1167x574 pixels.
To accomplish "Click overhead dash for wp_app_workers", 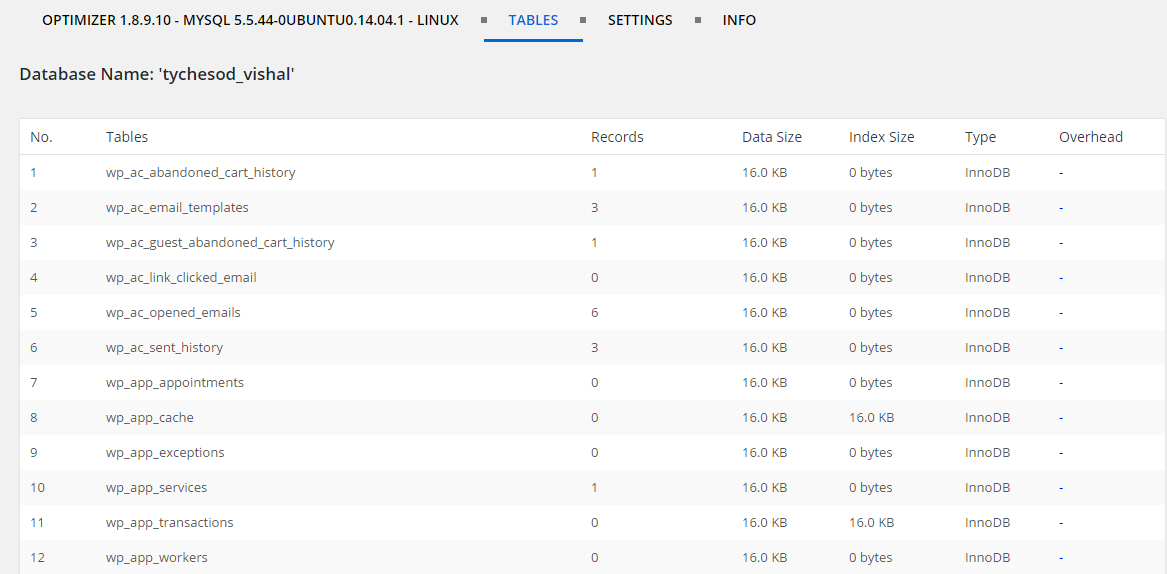I will (1061, 558).
